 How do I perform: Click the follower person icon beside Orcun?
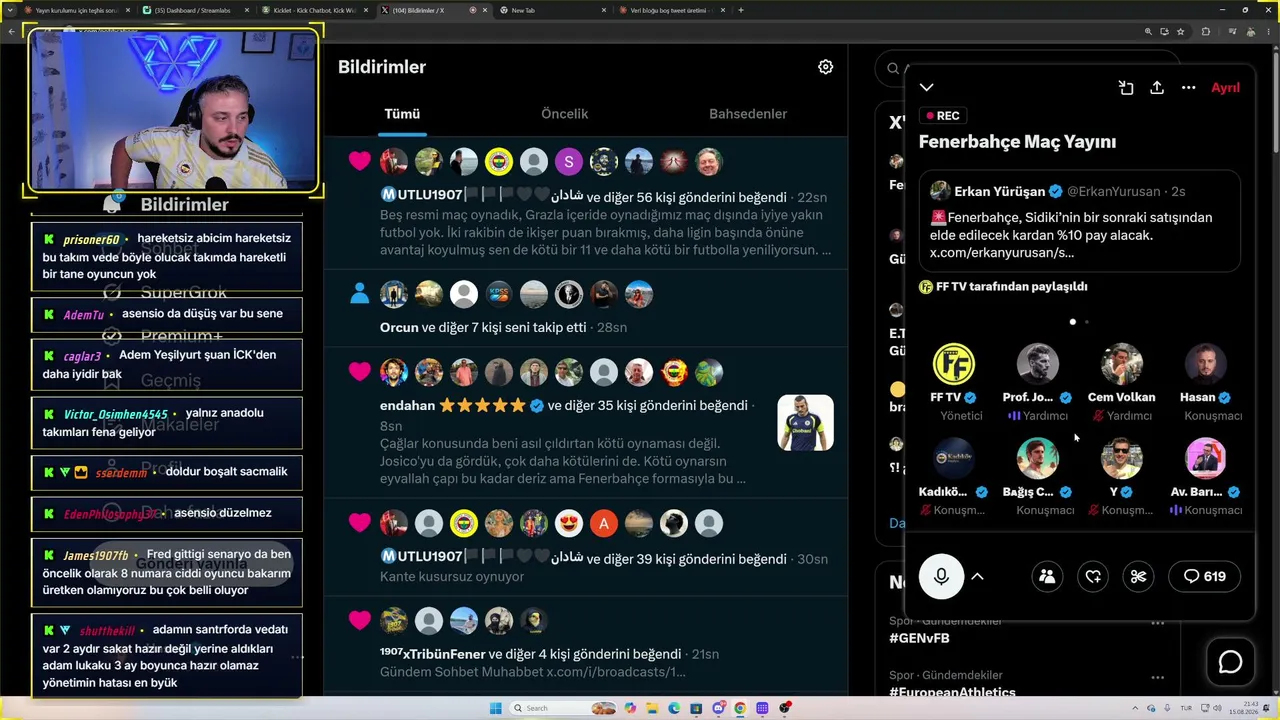click(x=359, y=294)
